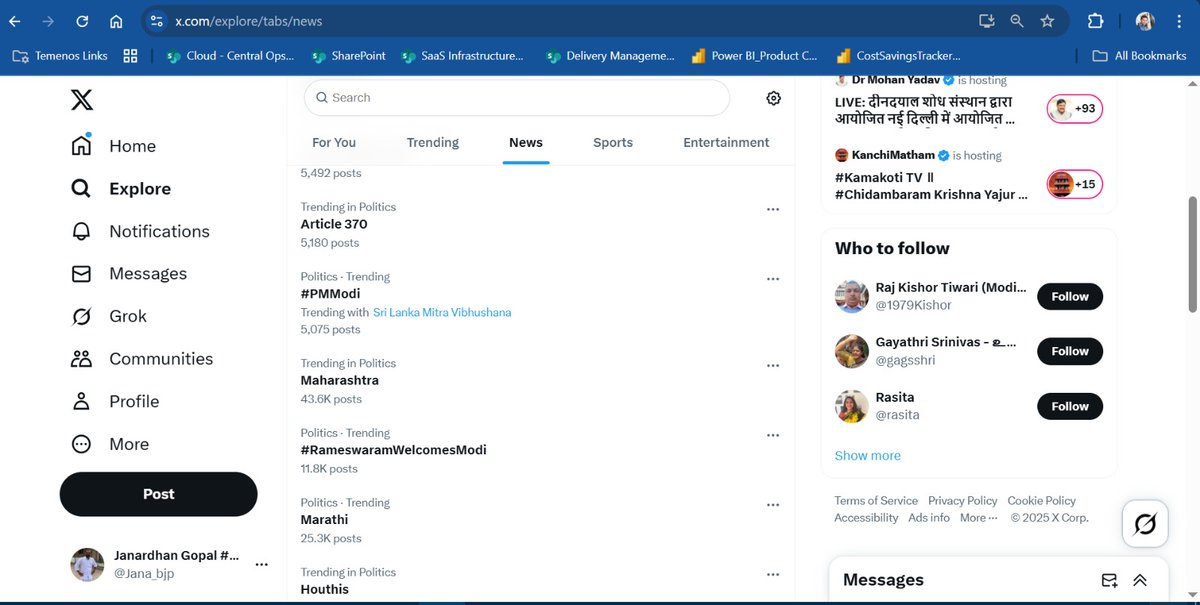Open options for #PMModi trend

coord(772,279)
